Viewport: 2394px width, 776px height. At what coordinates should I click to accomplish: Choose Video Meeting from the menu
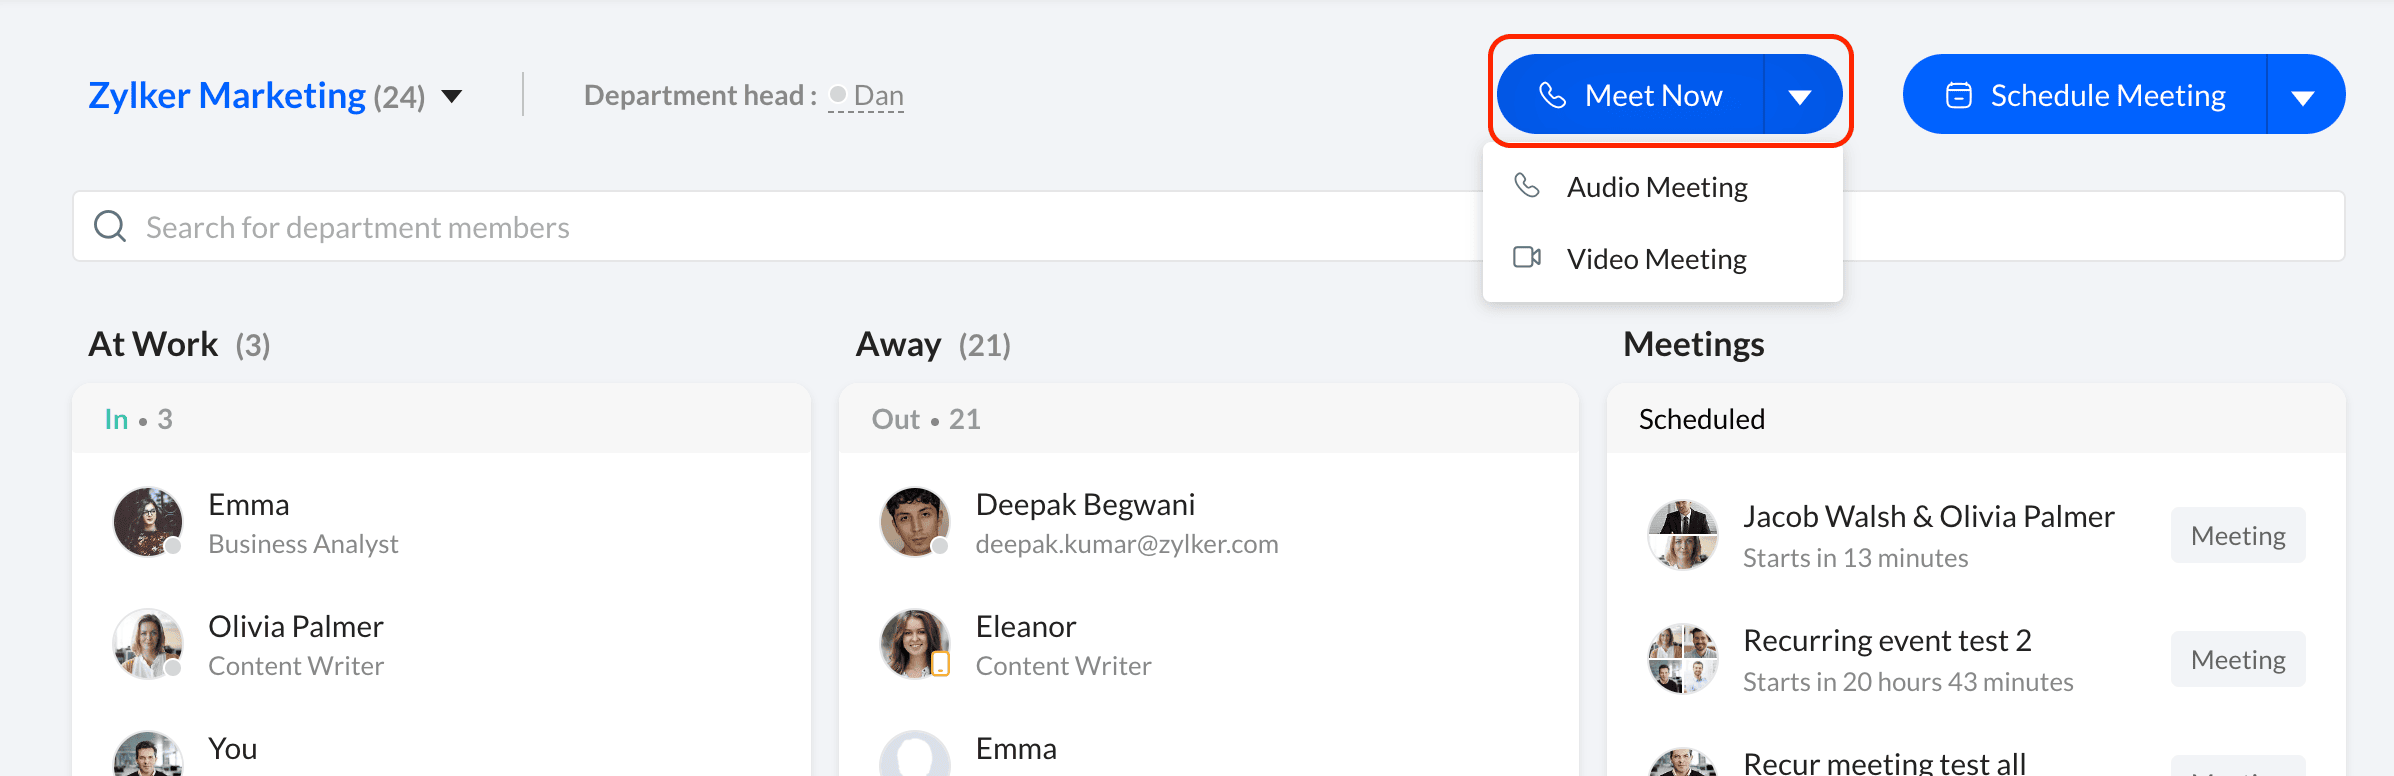(x=1656, y=259)
